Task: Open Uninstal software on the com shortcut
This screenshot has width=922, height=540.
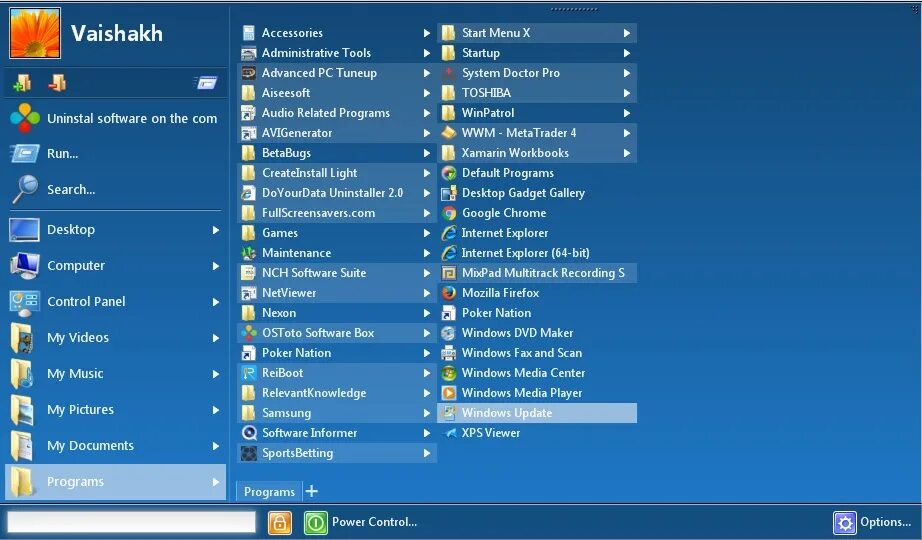Action: 115,118
